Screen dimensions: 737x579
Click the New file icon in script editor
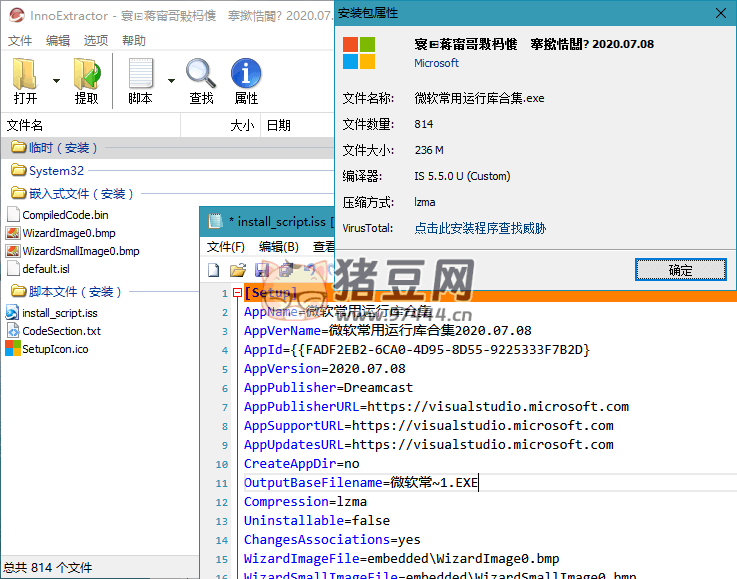point(213,270)
